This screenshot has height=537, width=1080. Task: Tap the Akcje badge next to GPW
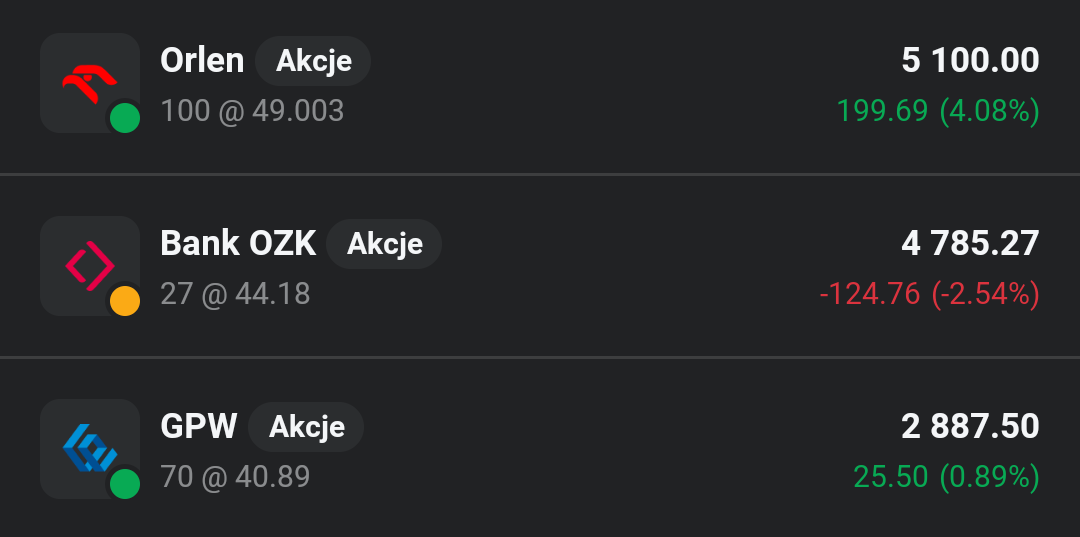click(x=307, y=427)
